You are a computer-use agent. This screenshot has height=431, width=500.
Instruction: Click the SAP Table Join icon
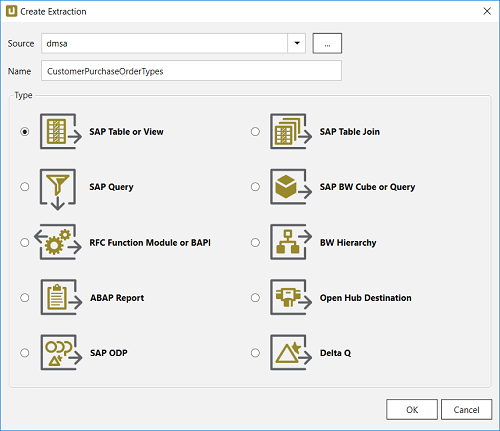(x=291, y=131)
